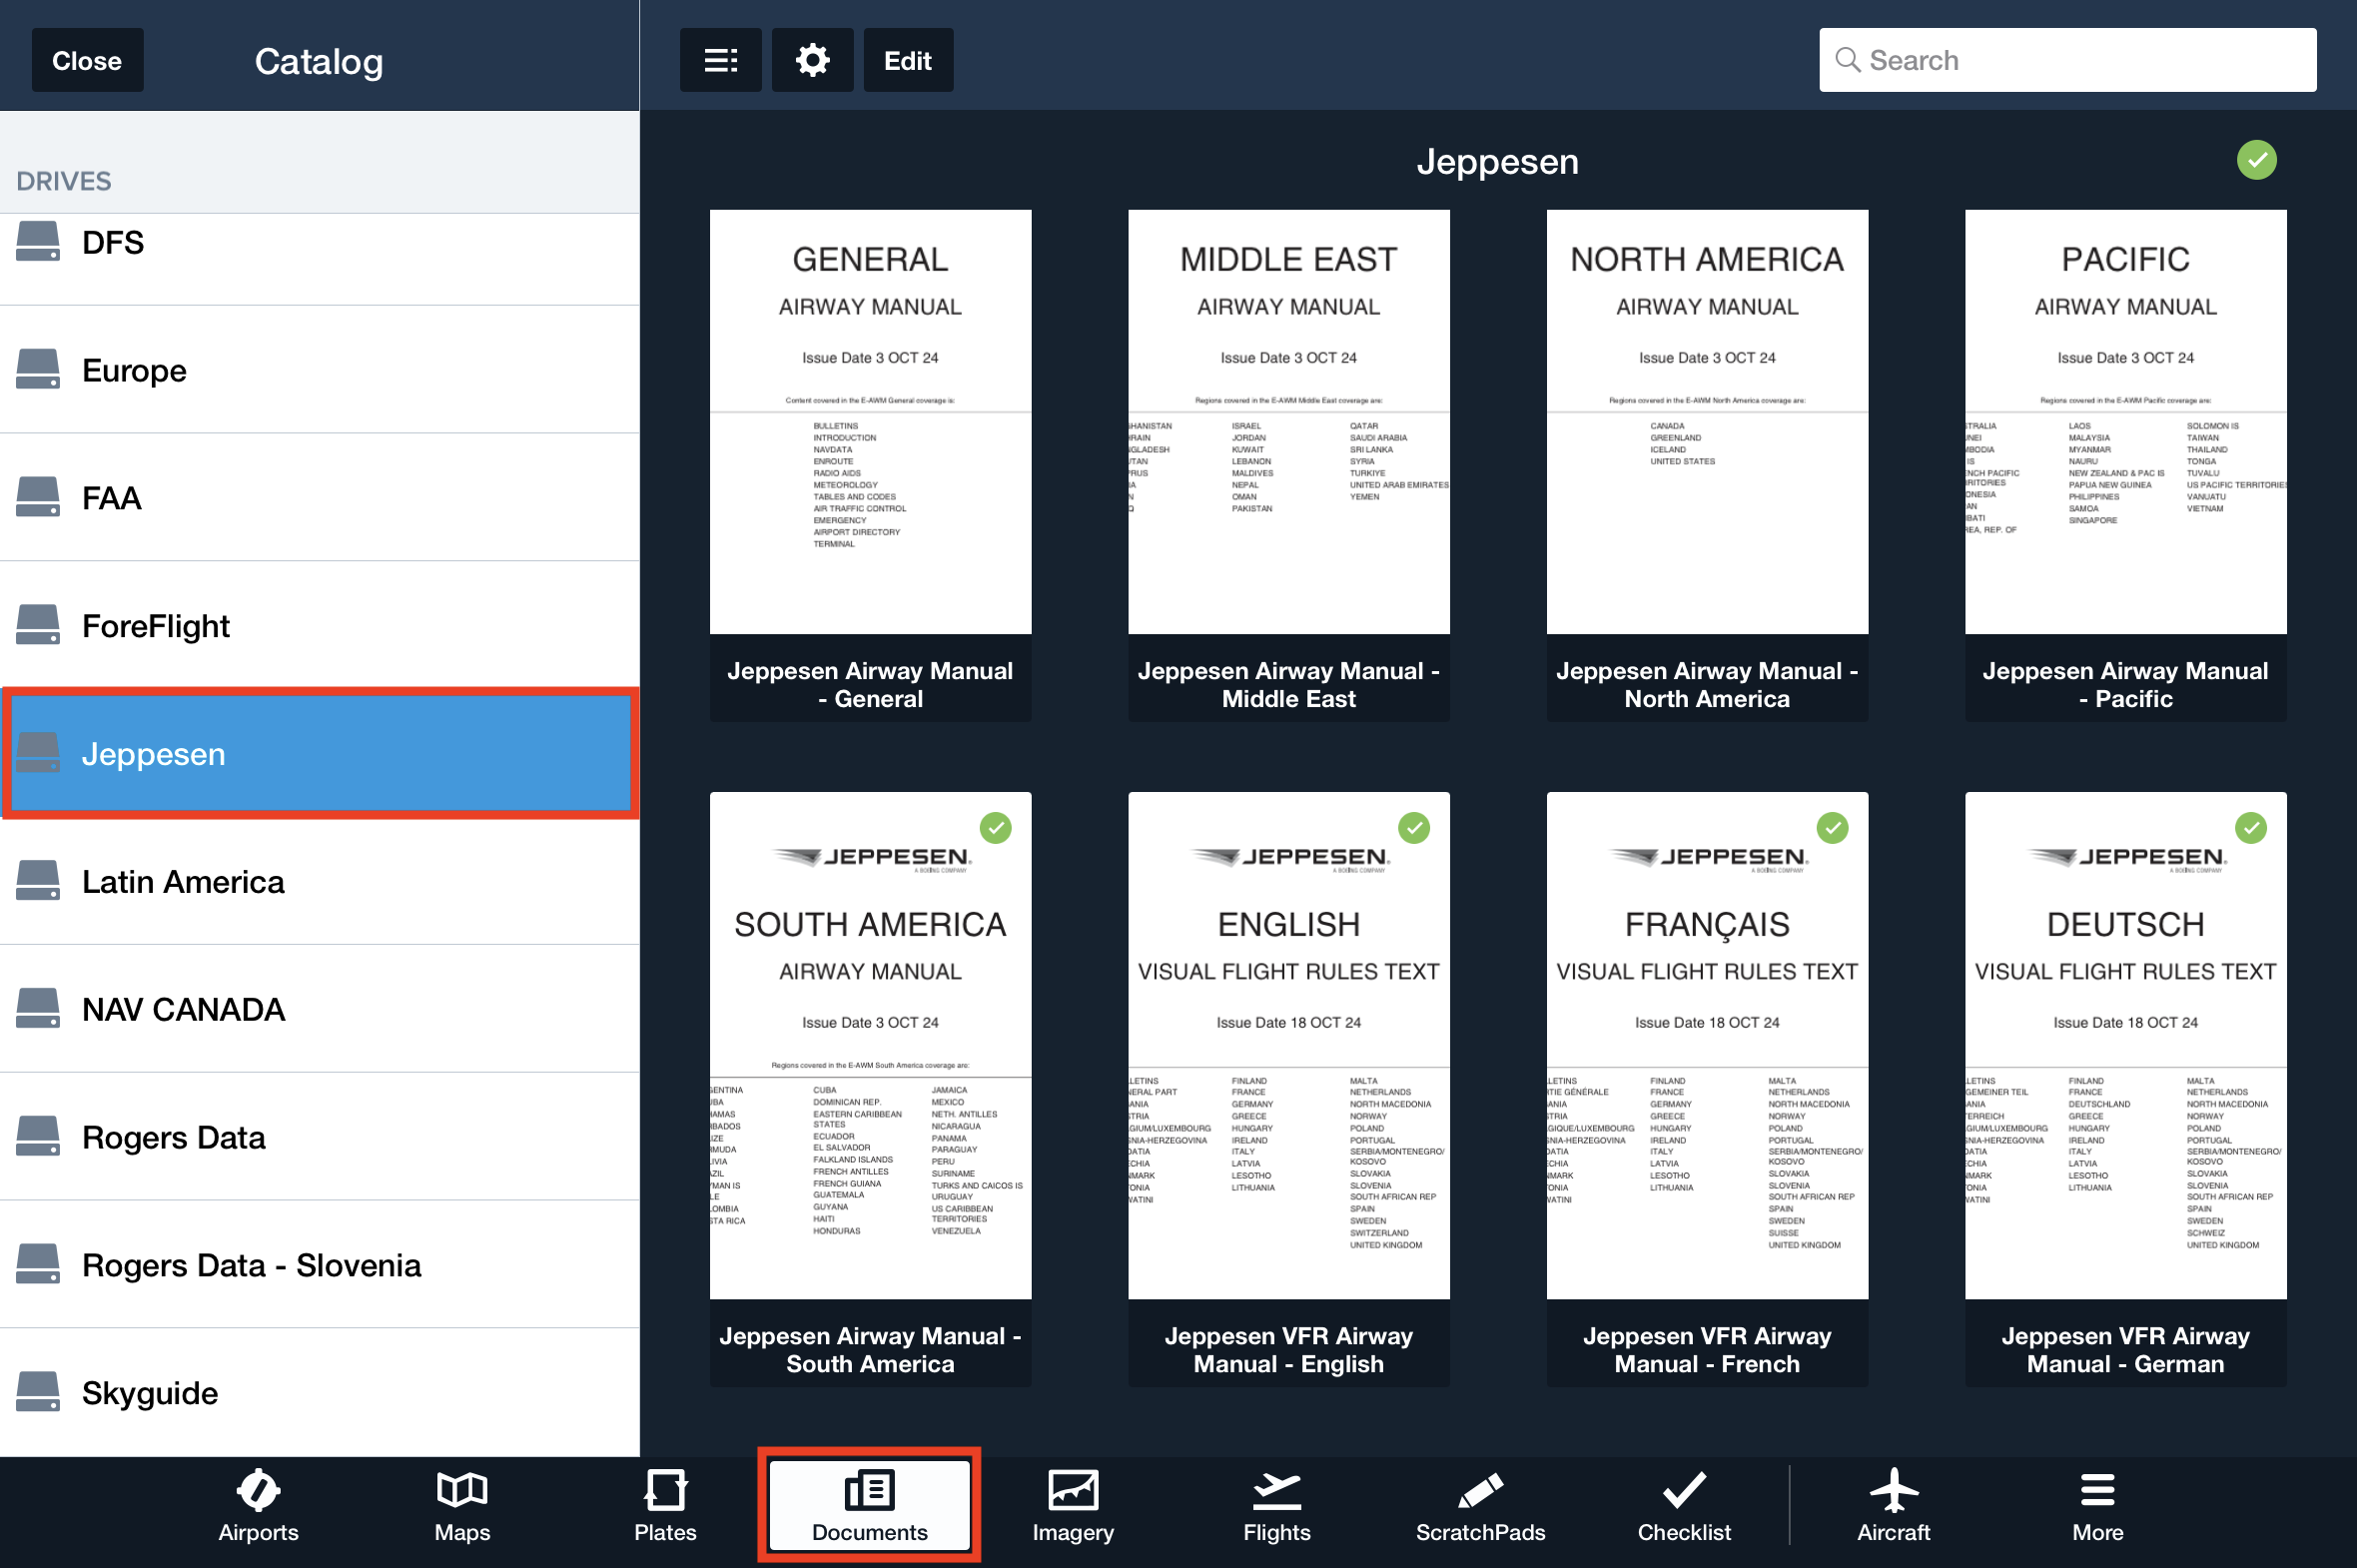Click 'Jeppesen Airway Manual - General' caption
Viewport: 2357px width, 1568px height.
(870, 685)
